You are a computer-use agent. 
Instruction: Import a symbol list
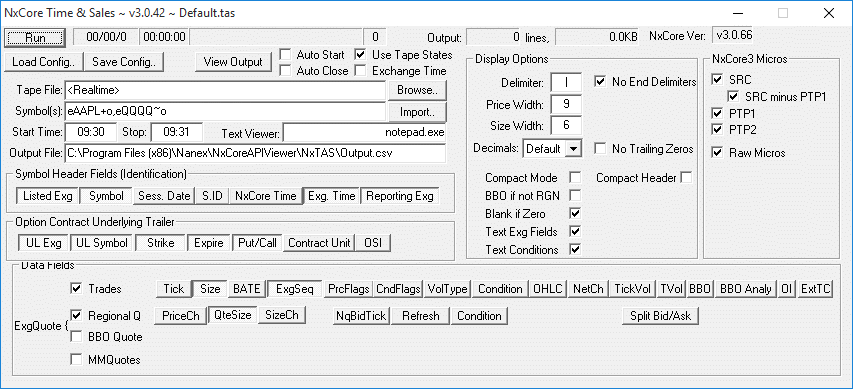point(417,113)
